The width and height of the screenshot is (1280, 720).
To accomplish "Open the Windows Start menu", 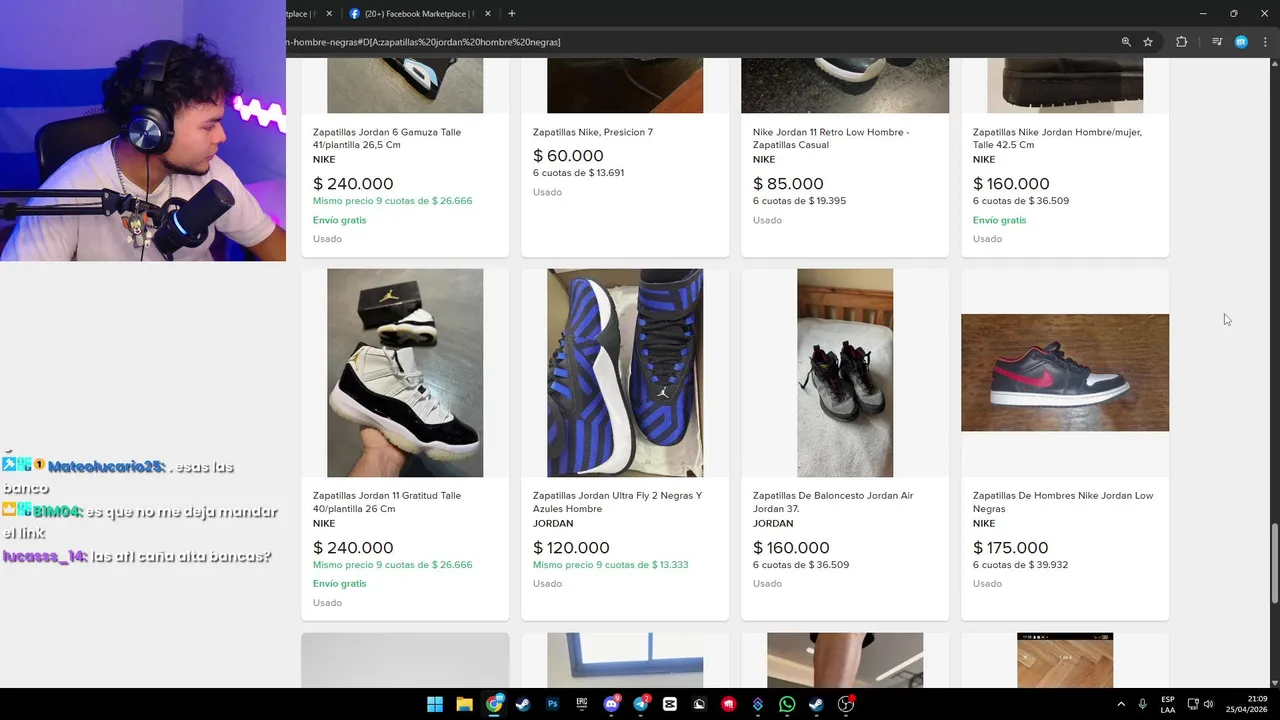I will [x=435, y=704].
